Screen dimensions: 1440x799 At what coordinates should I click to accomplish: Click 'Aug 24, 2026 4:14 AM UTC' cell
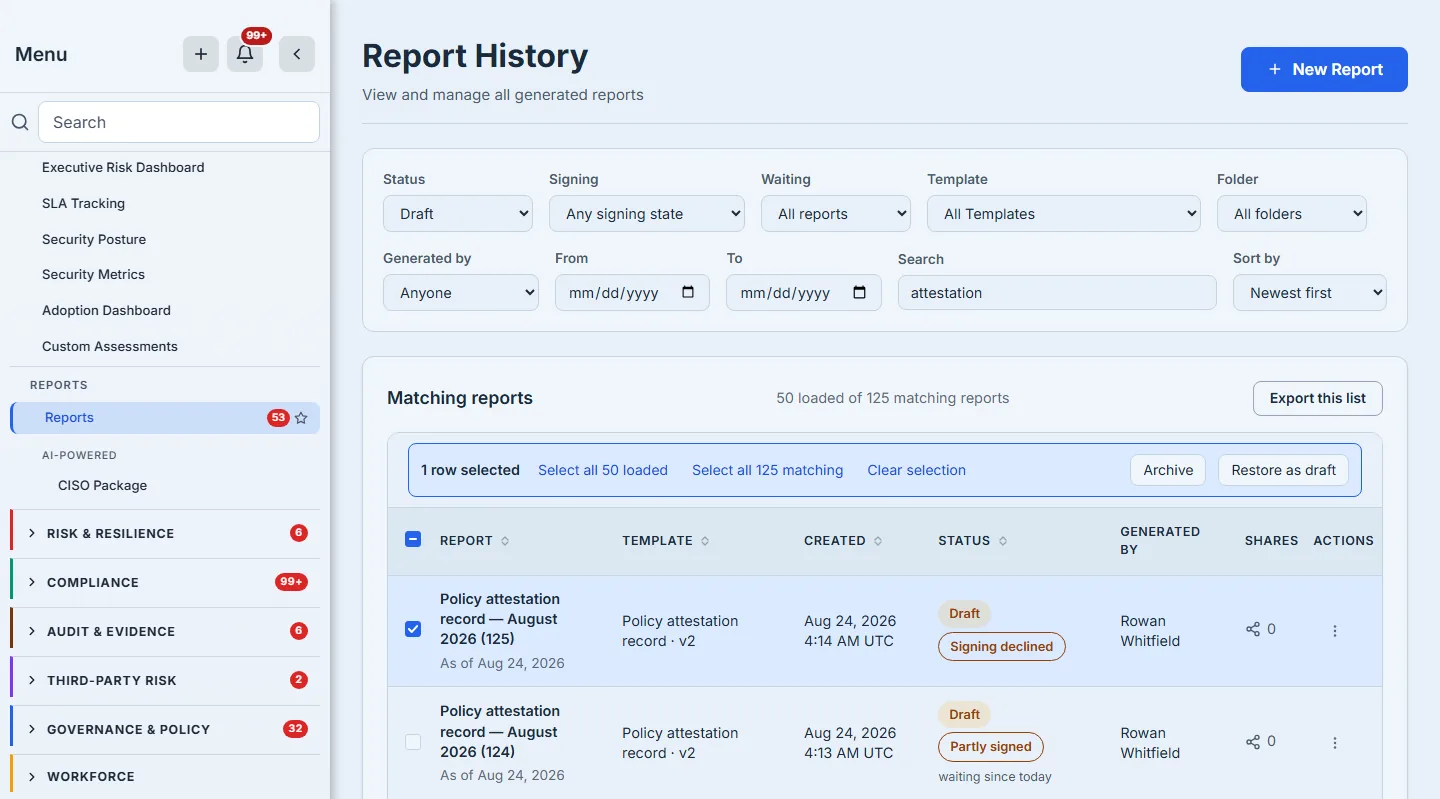[x=850, y=631]
